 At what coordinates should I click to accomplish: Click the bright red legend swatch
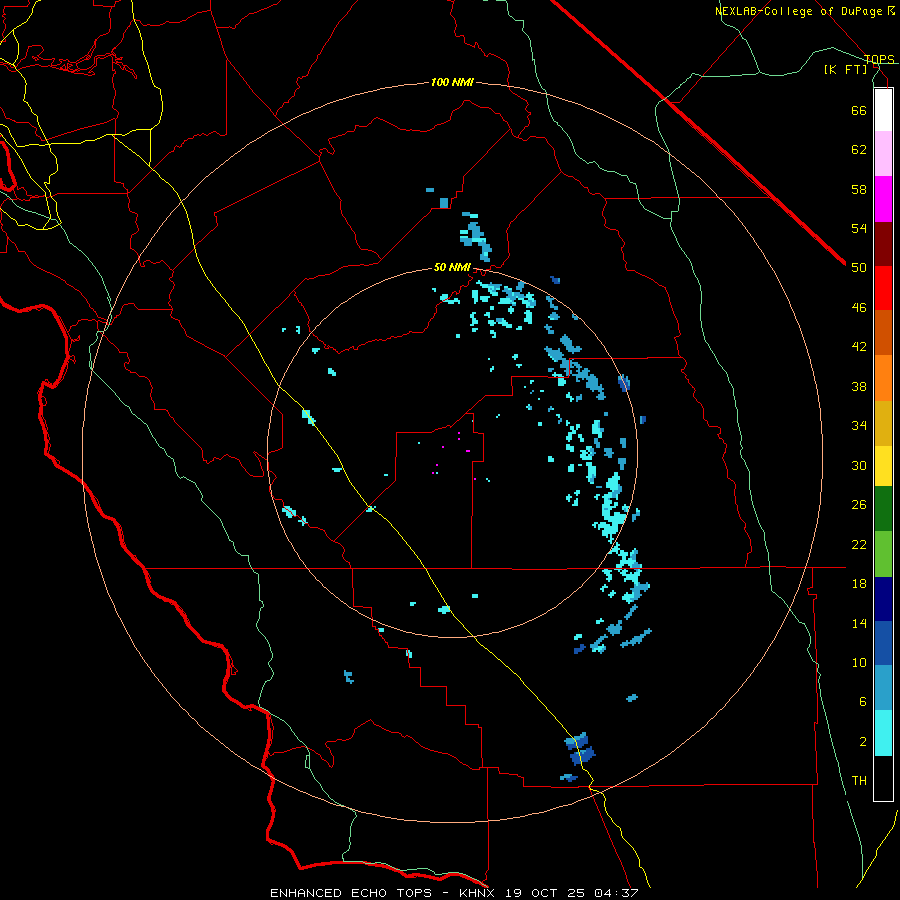pyautogui.click(x=883, y=288)
